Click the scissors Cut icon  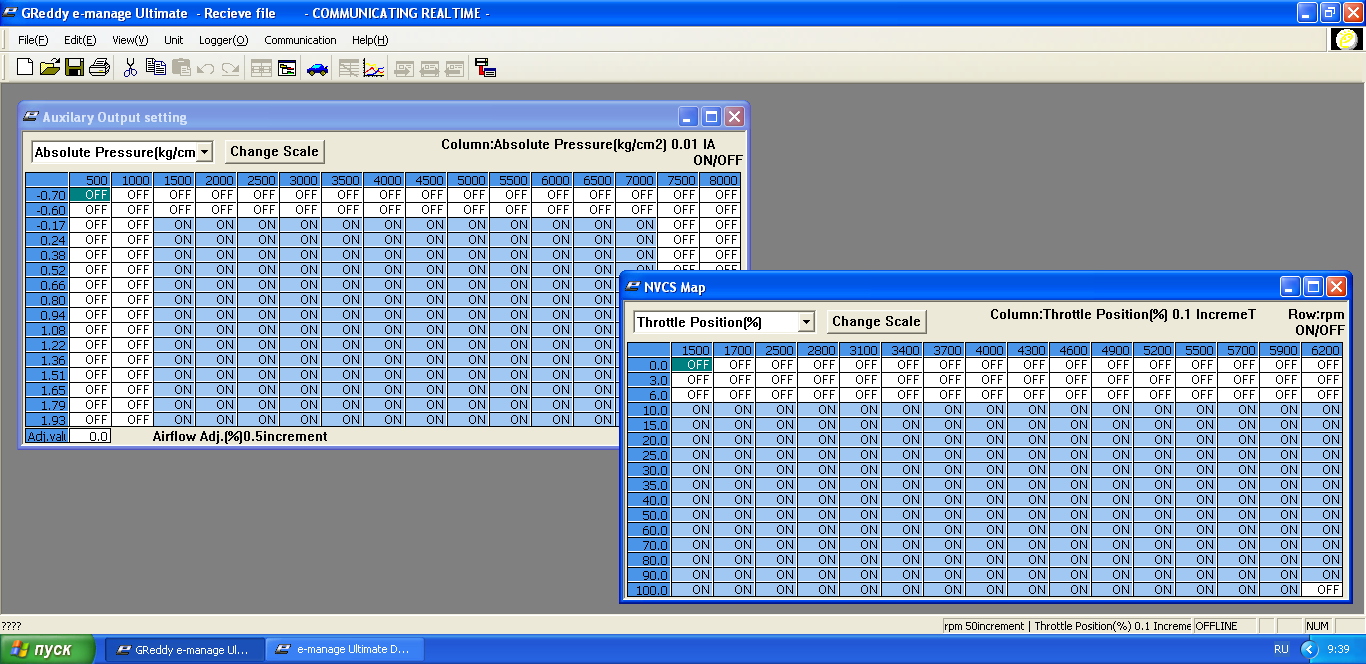click(x=130, y=68)
